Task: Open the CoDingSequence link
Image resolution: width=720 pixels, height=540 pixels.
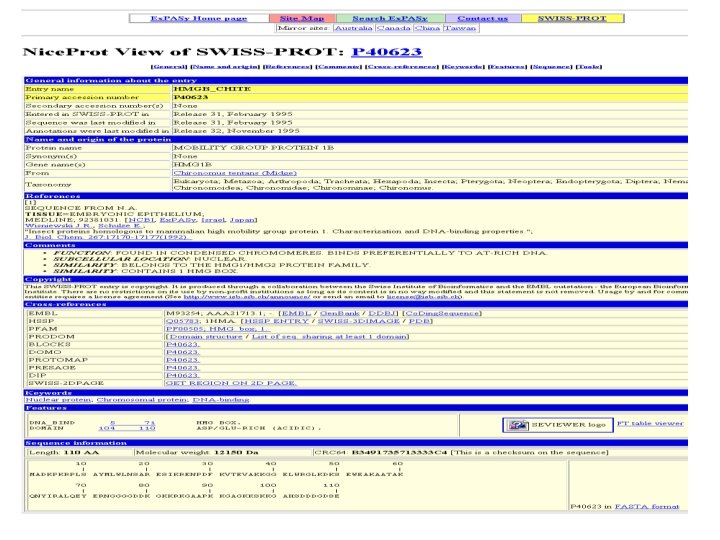Action: pyautogui.click(x=442, y=313)
